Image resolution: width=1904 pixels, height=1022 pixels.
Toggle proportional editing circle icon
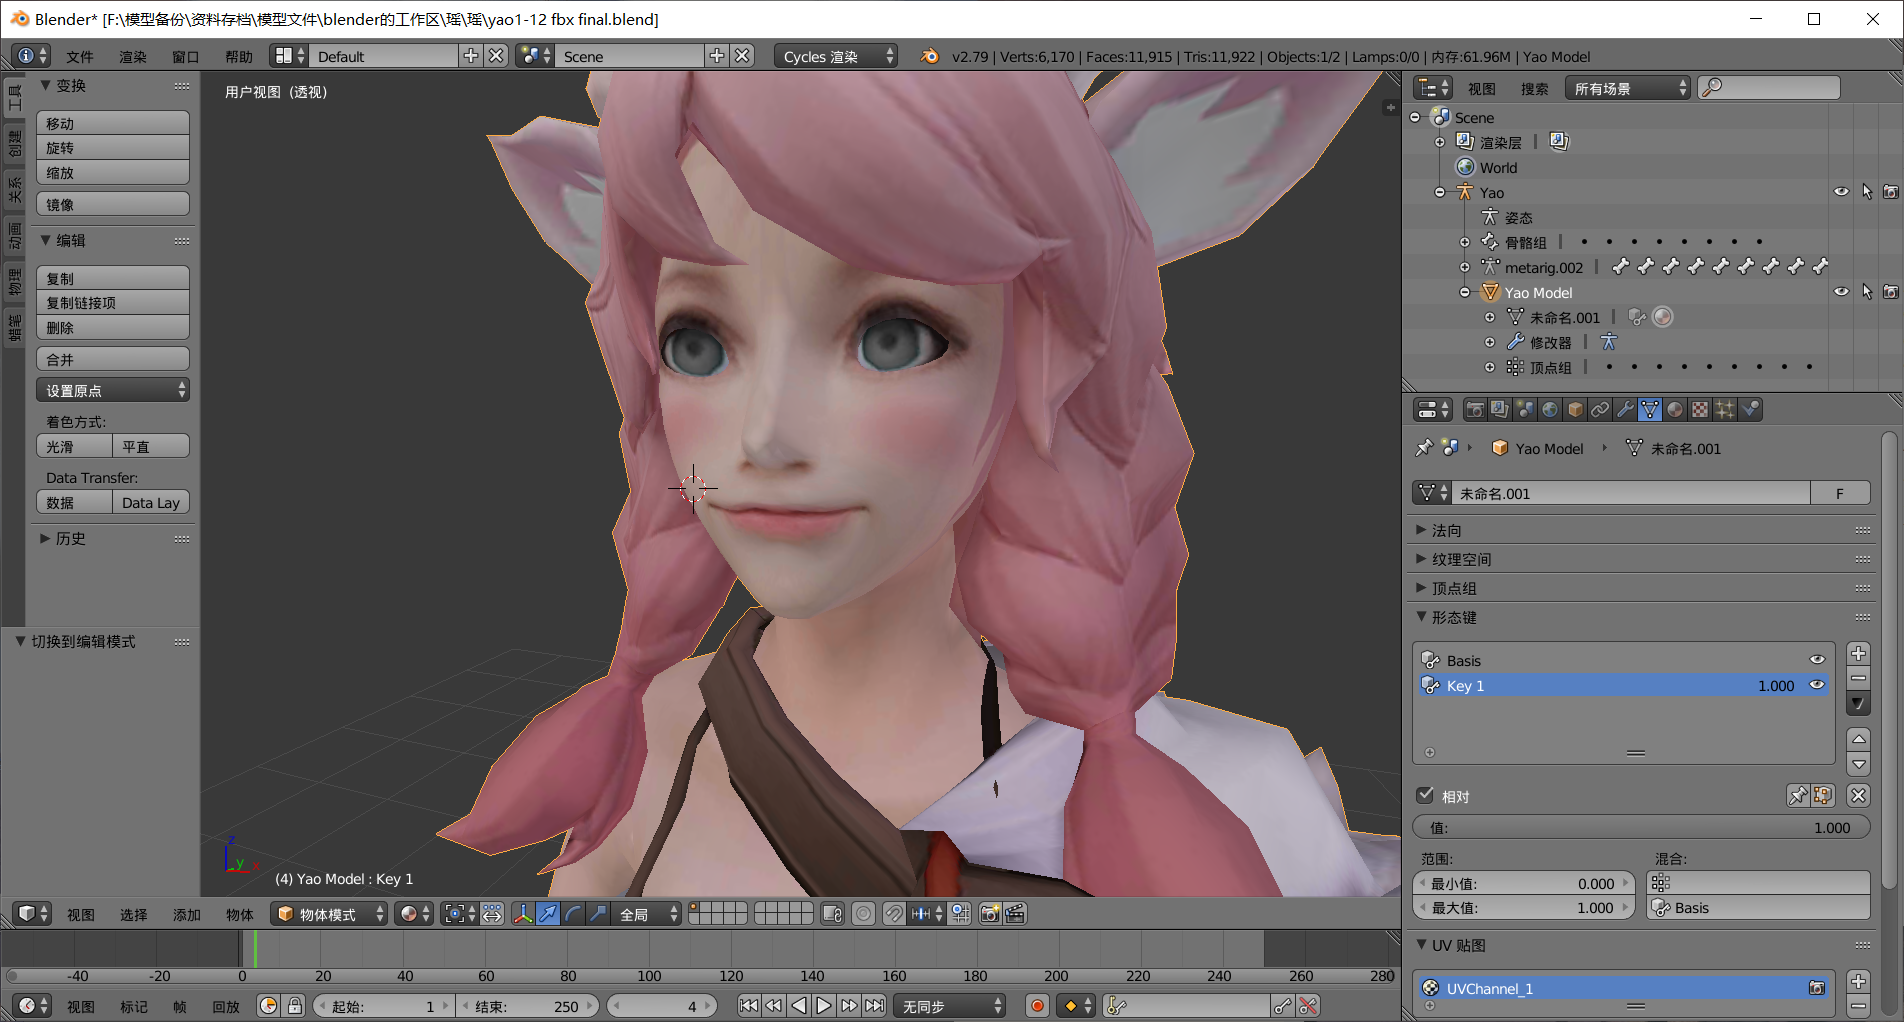pyautogui.click(x=864, y=913)
